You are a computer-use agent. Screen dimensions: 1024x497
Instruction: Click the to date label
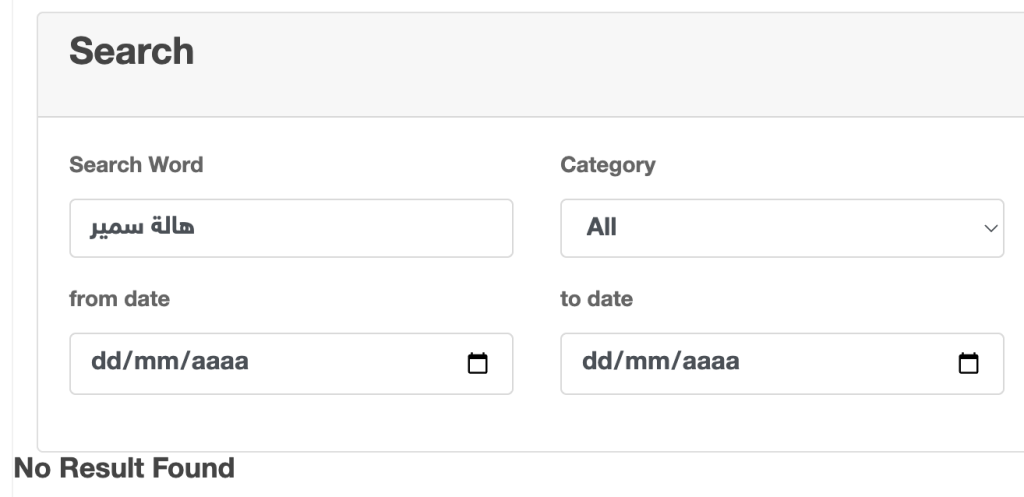click(596, 299)
